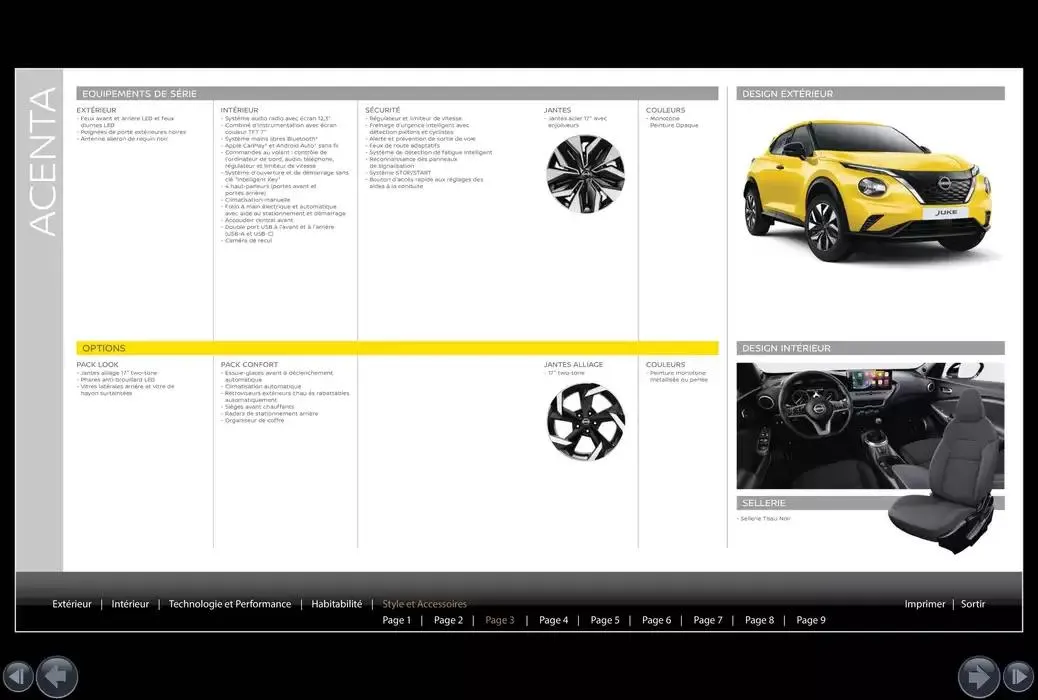Open Technologie et Performance section

(x=230, y=604)
